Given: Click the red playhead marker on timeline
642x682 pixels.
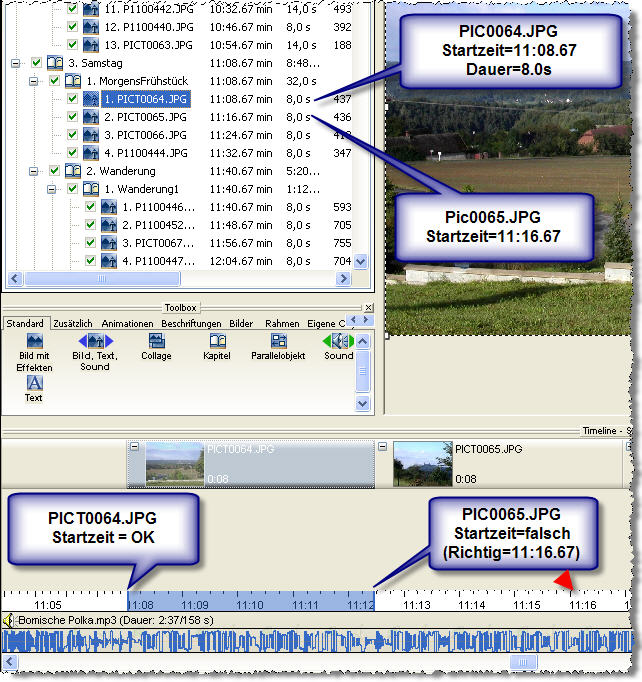Looking at the screenshot, I should pyautogui.click(x=564, y=581).
